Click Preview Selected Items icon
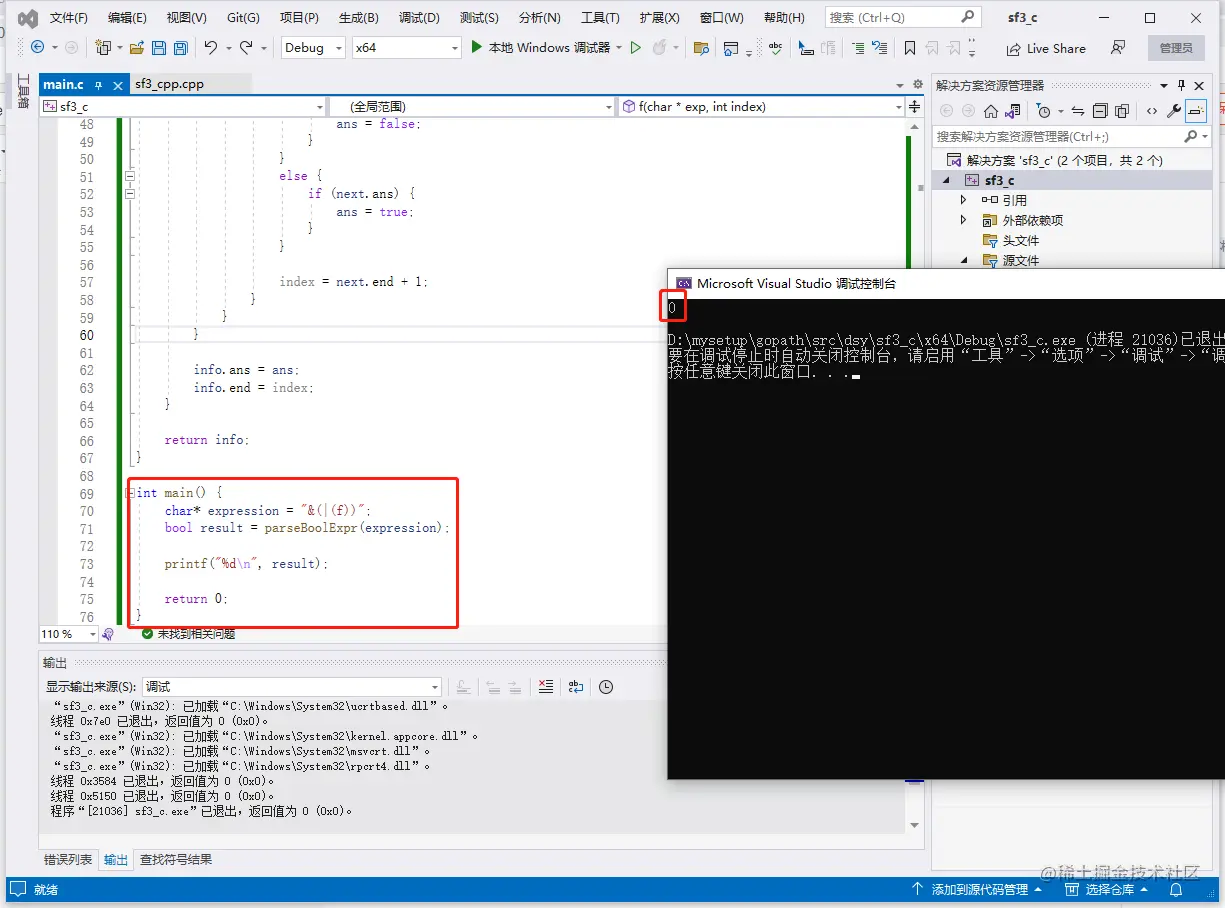 pos(1196,111)
